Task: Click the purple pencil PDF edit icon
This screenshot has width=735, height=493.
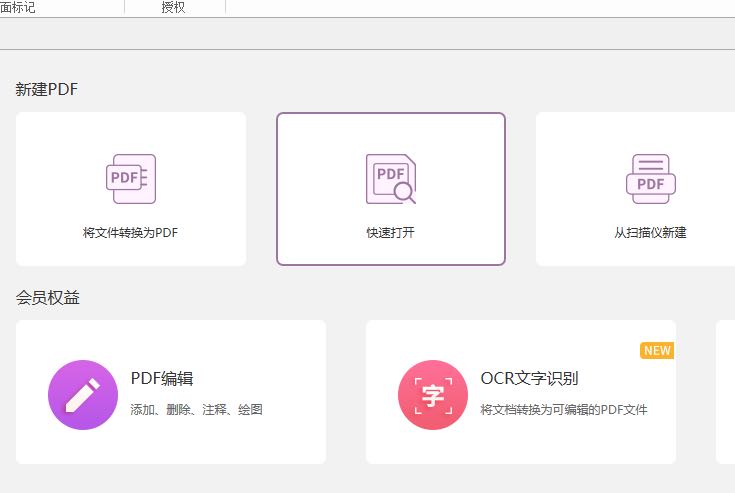Action: [83, 395]
